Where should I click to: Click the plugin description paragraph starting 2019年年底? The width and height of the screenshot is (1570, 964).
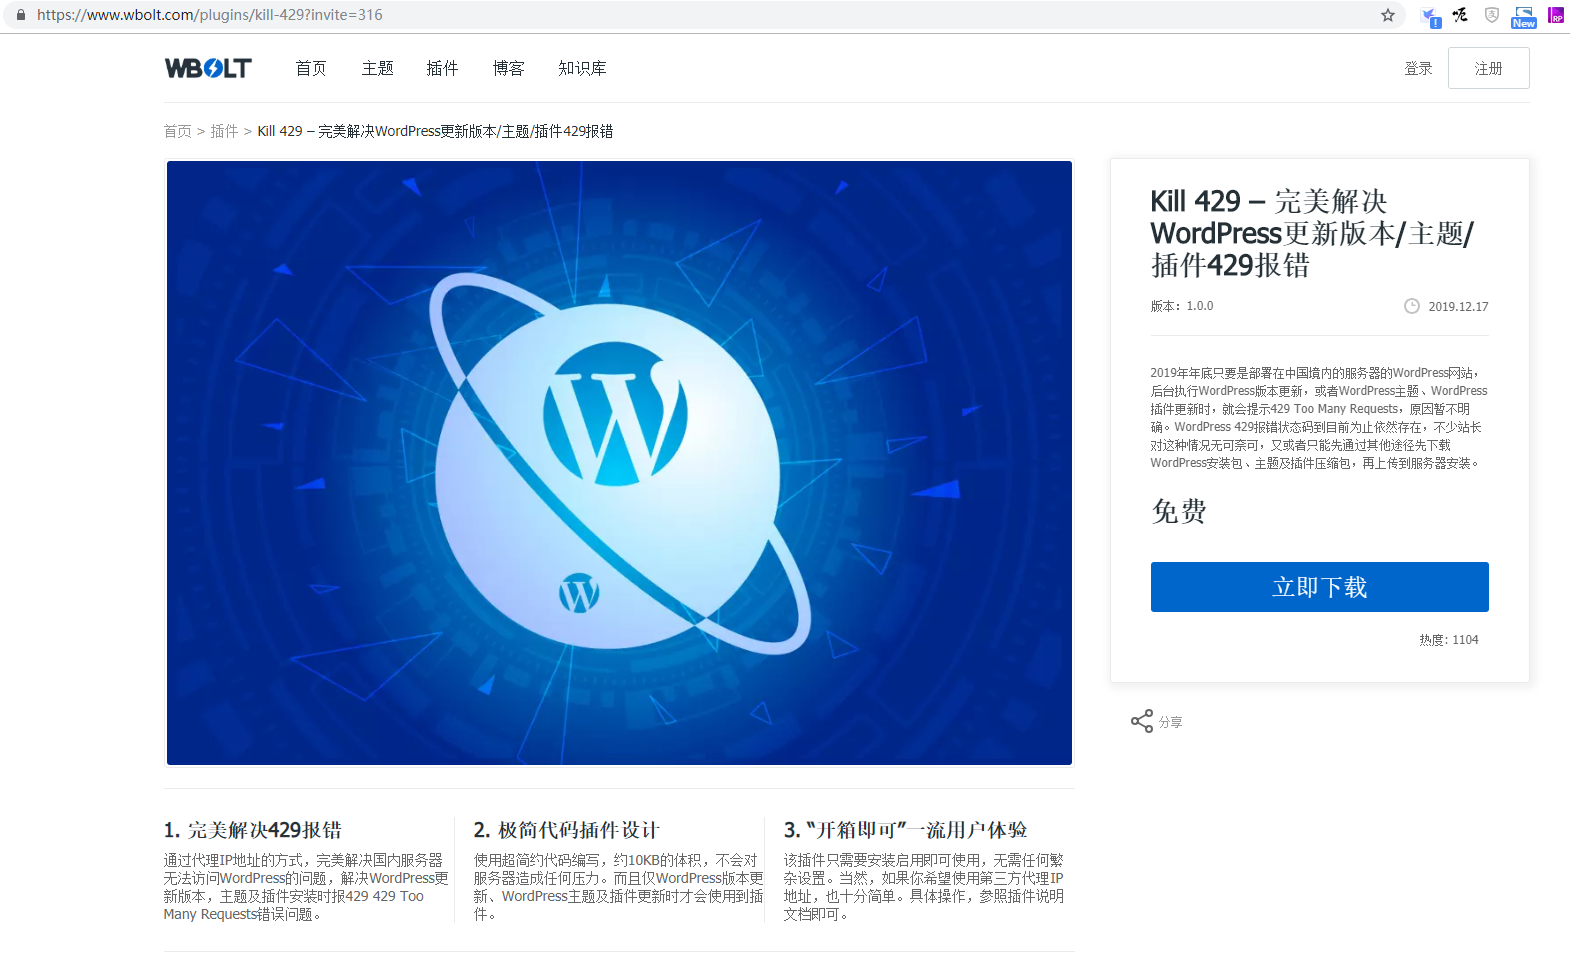tap(1319, 418)
